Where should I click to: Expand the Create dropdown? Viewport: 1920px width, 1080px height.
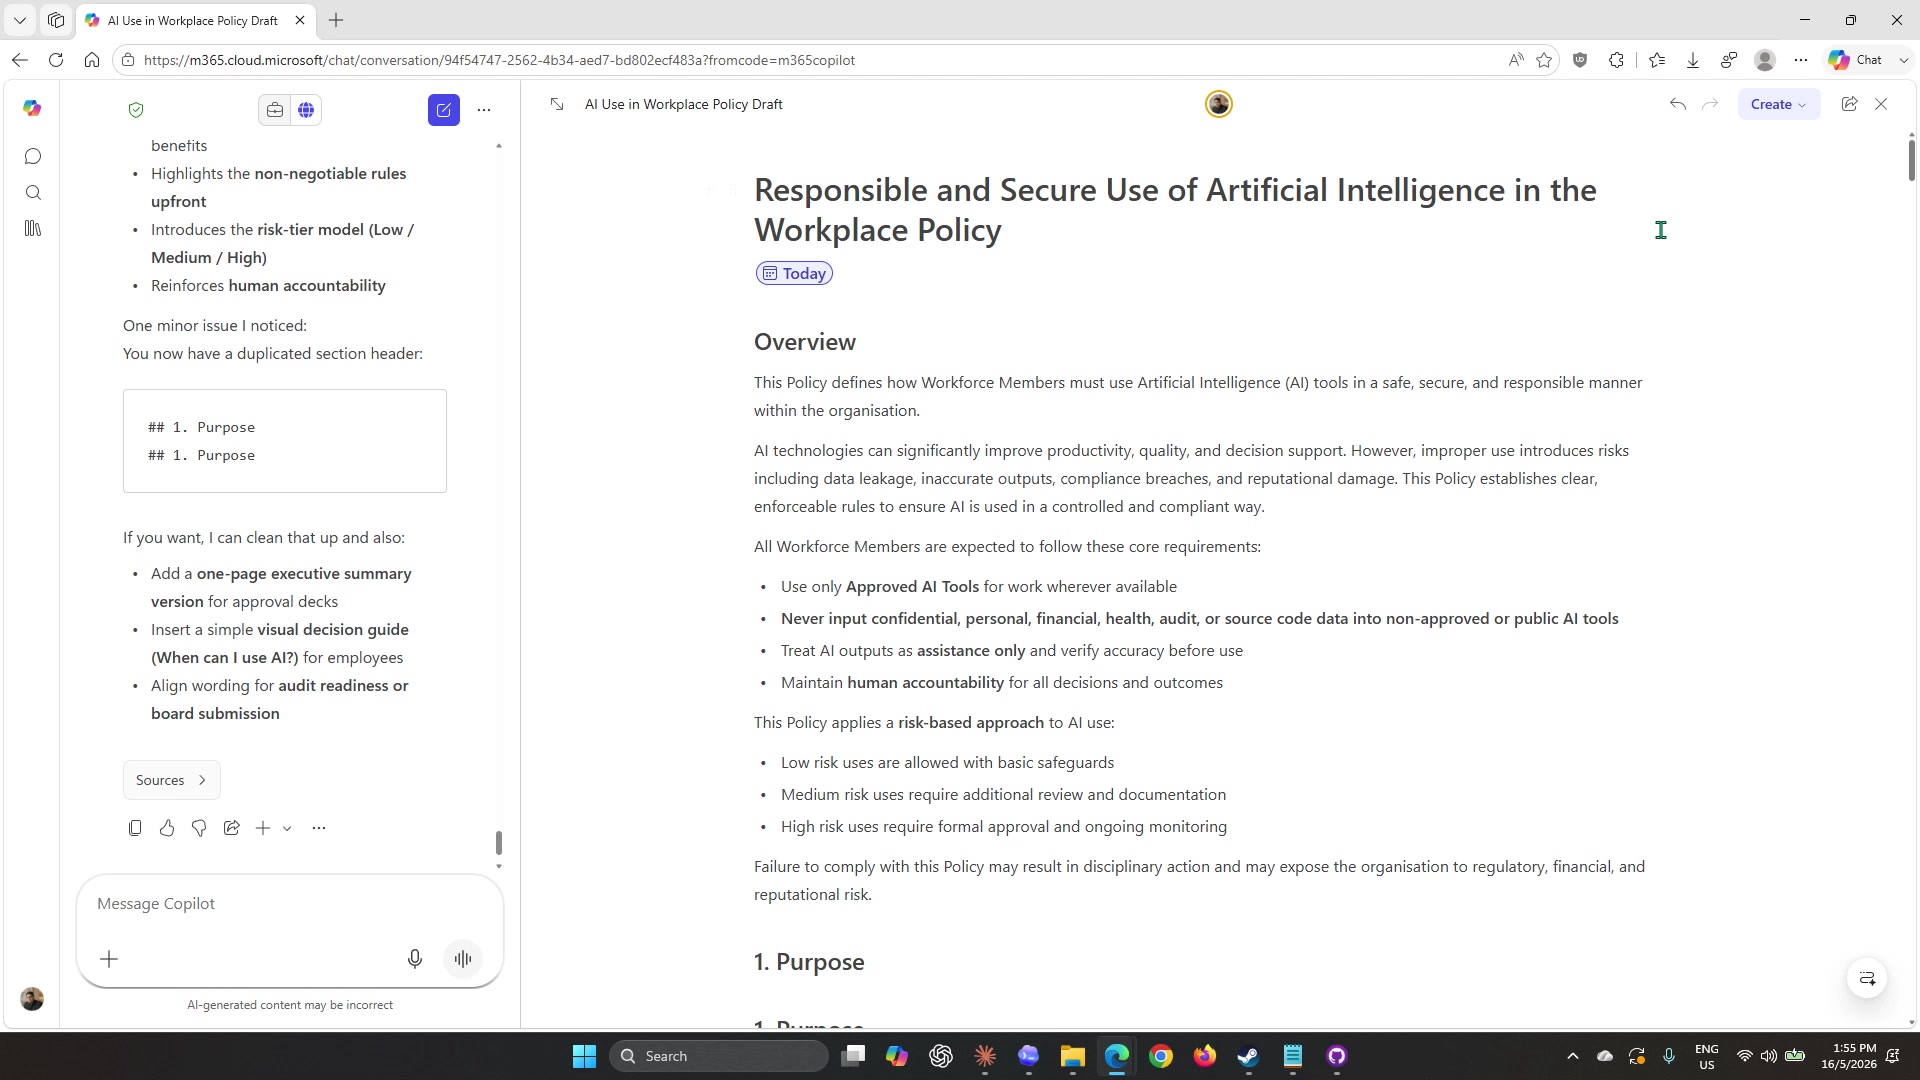[x=1778, y=104]
